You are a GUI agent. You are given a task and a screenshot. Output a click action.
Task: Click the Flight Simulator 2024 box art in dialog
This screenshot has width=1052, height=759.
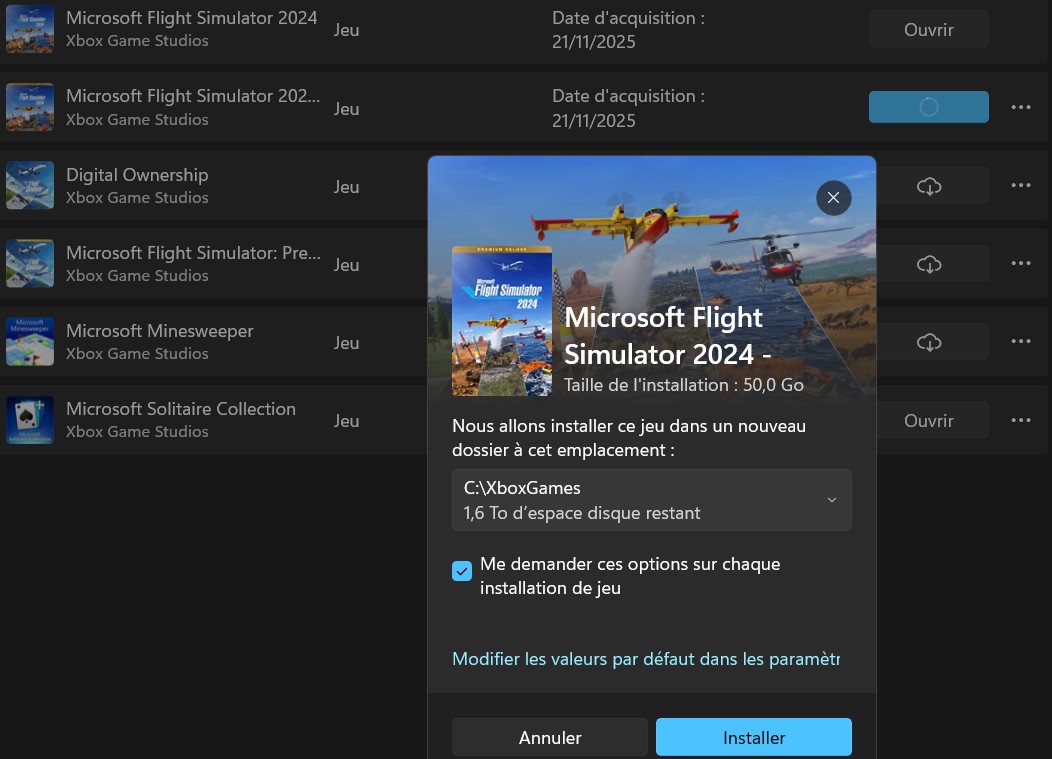coord(502,321)
